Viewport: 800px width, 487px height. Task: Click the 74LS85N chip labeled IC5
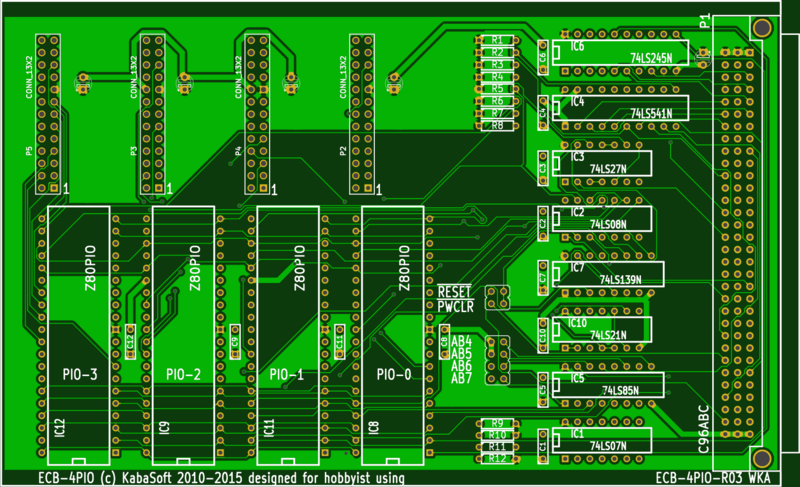point(607,384)
